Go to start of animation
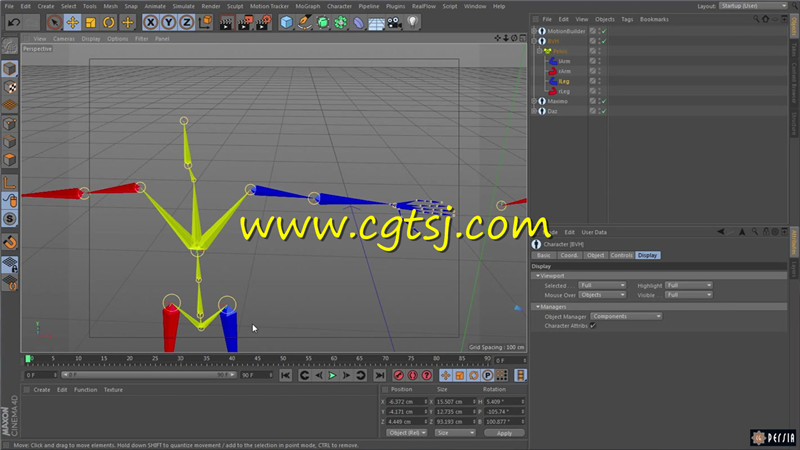Viewport: 800px width, 450px height. [x=285, y=376]
